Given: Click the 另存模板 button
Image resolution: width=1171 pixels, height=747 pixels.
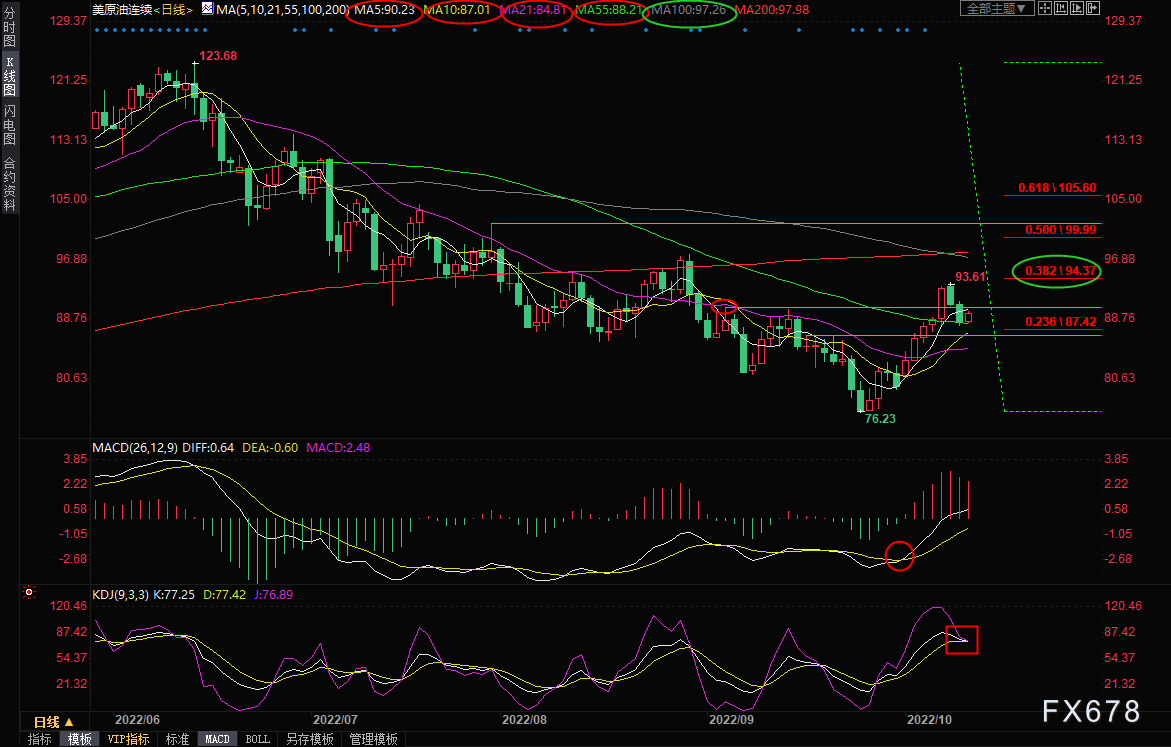Looking at the screenshot, I should click(310, 739).
